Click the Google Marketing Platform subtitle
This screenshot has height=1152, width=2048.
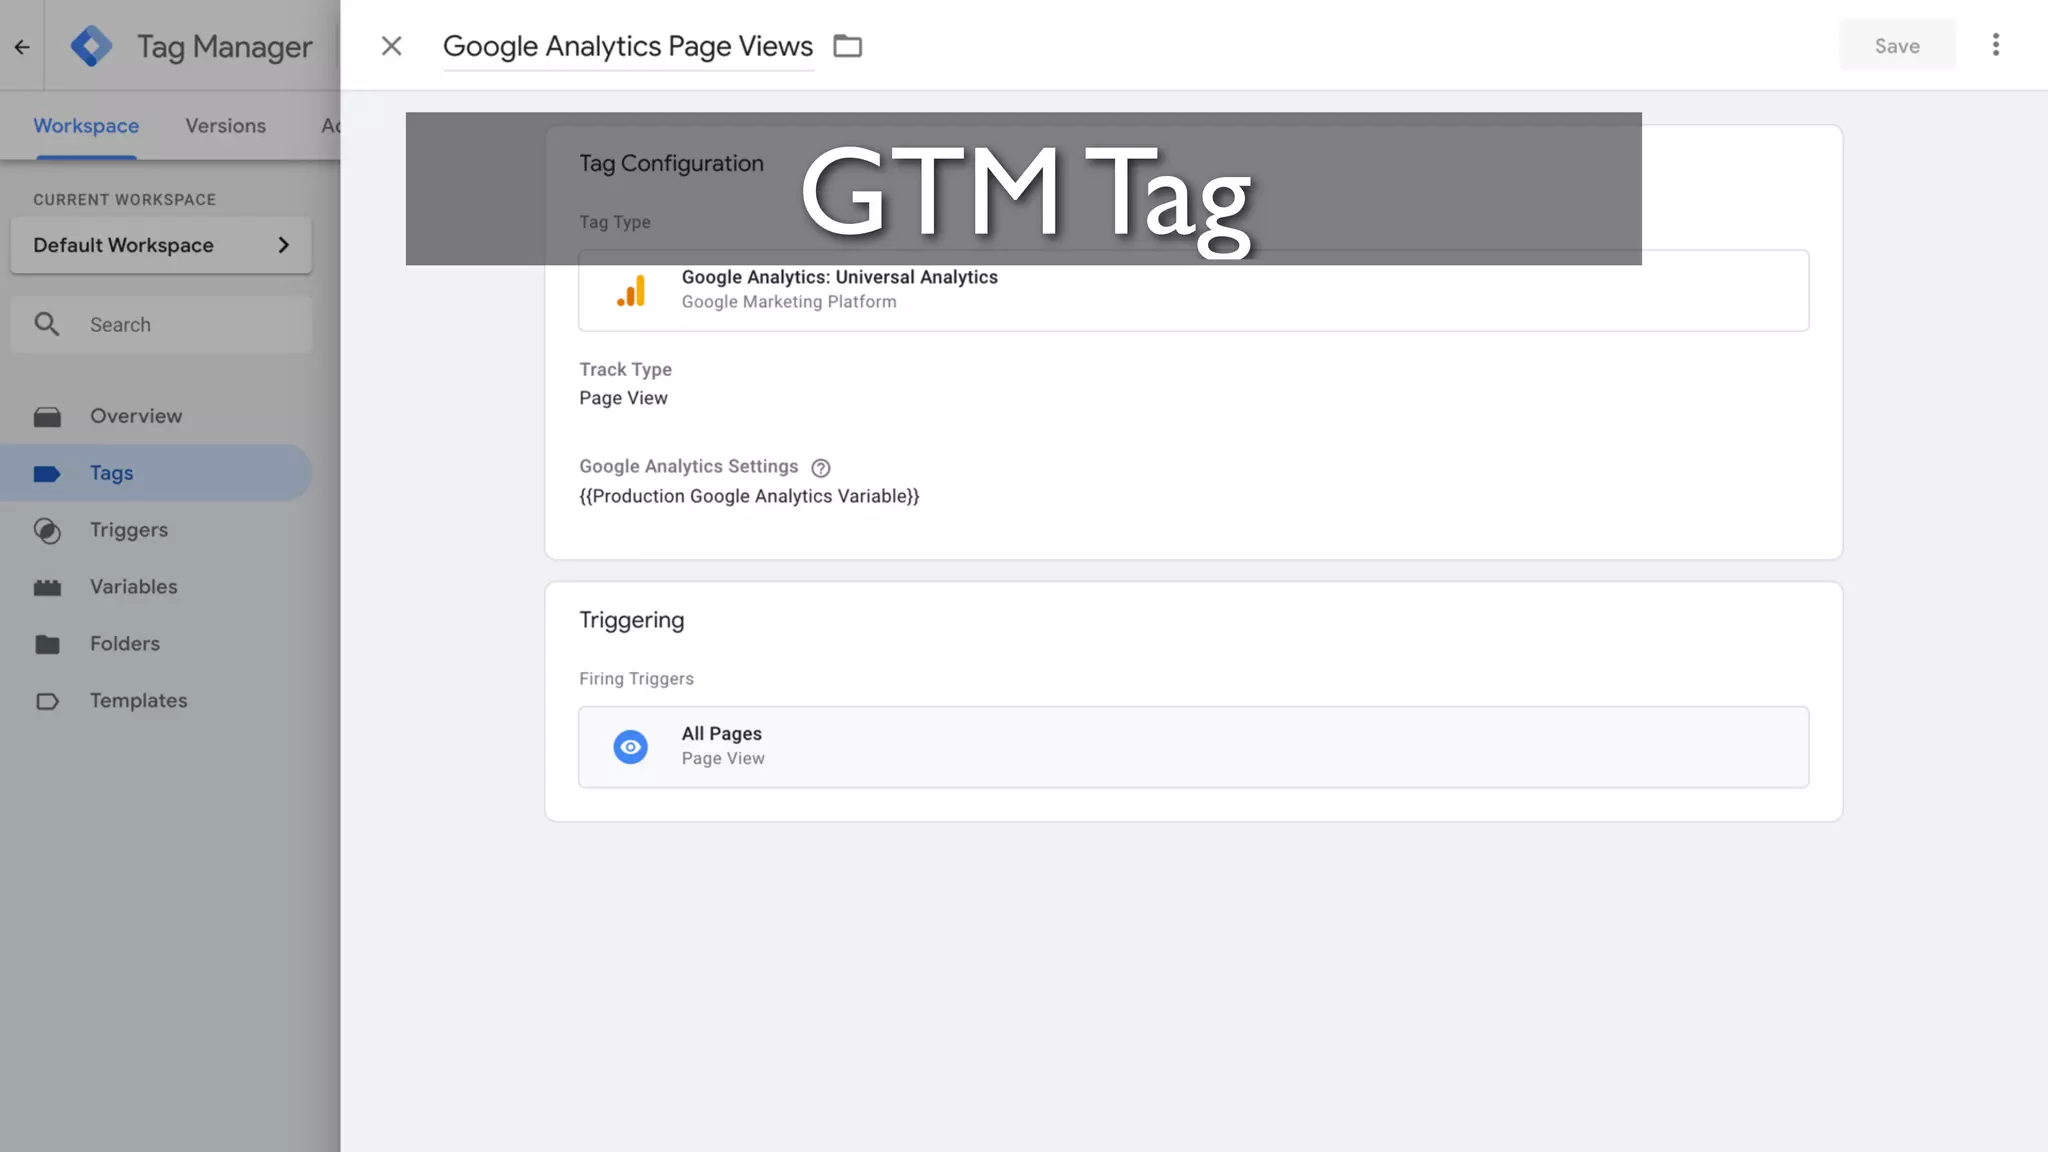789,302
